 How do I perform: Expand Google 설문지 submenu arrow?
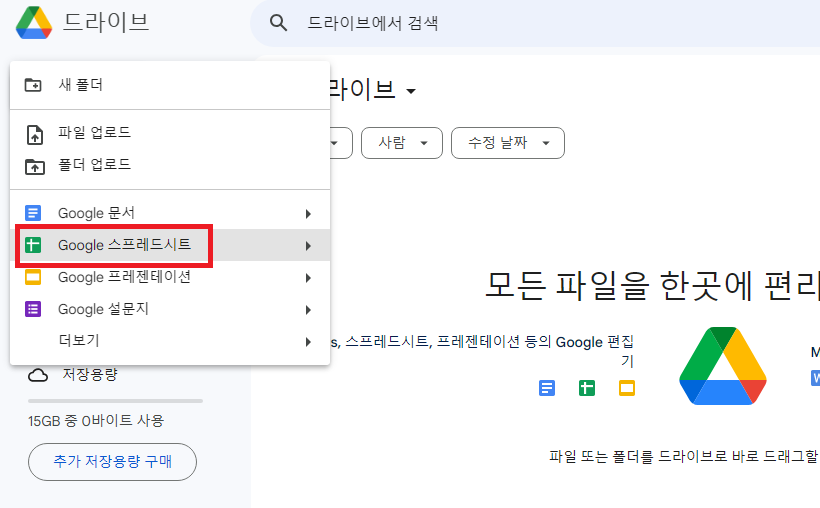[x=308, y=310]
